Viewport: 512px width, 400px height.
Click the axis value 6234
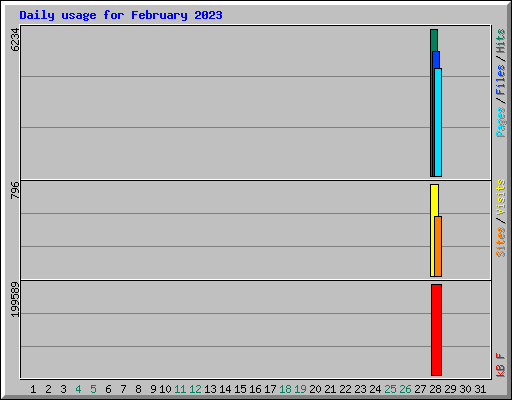point(15,40)
